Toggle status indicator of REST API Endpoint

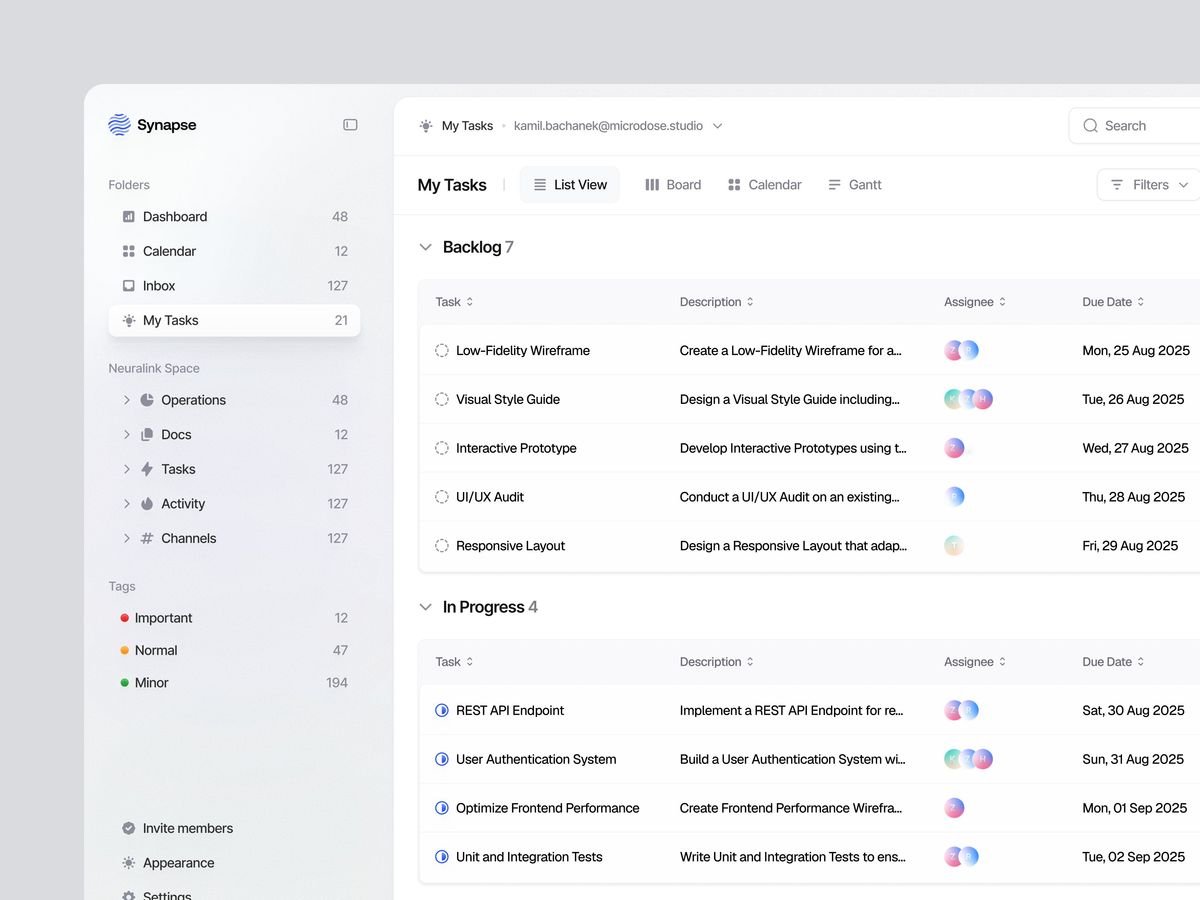click(442, 711)
